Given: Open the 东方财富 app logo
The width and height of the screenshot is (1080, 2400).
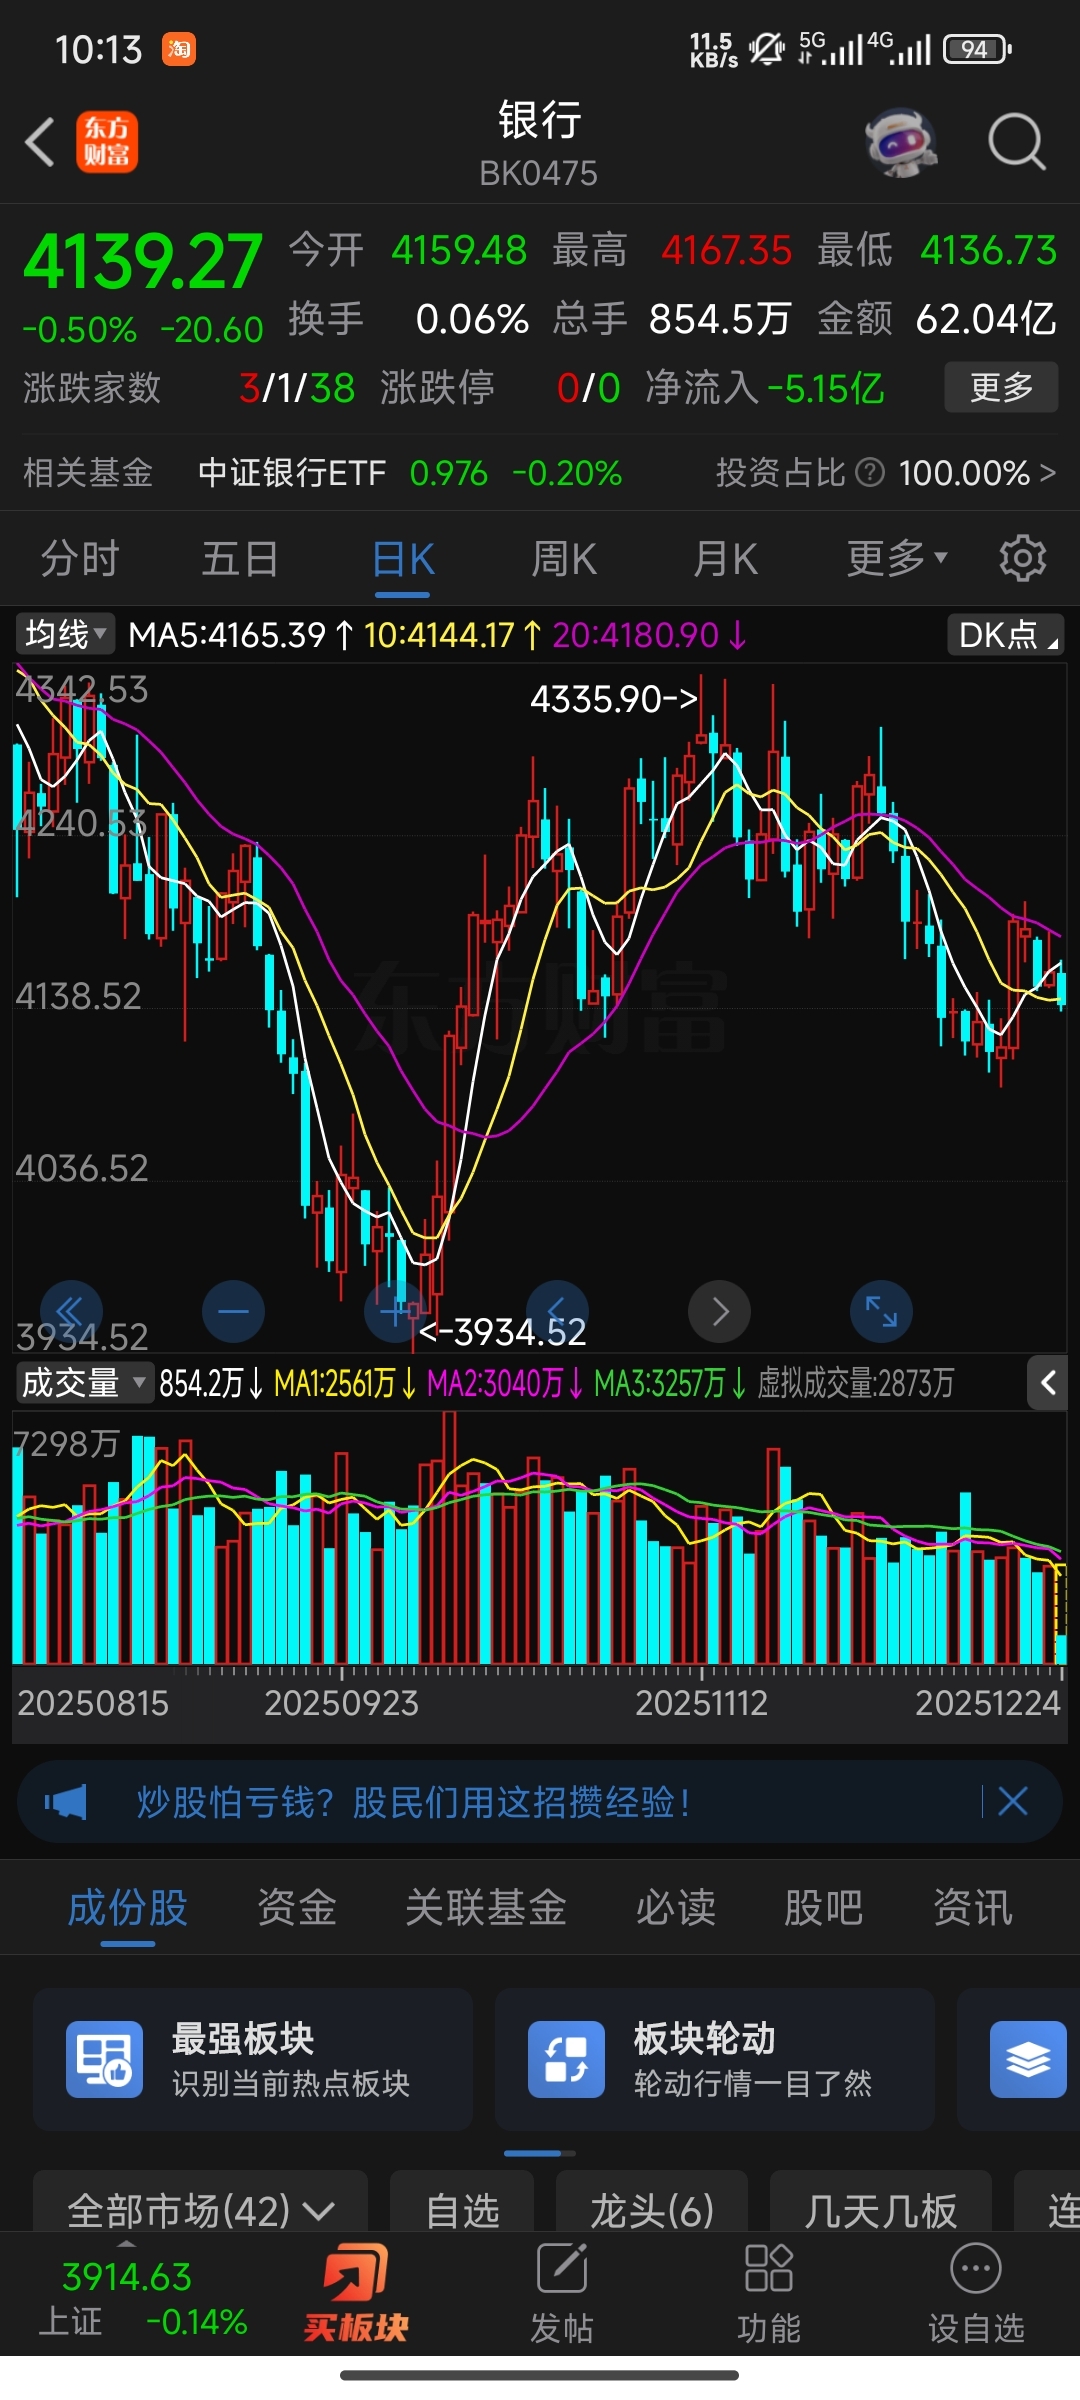Looking at the screenshot, I should 107,142.
